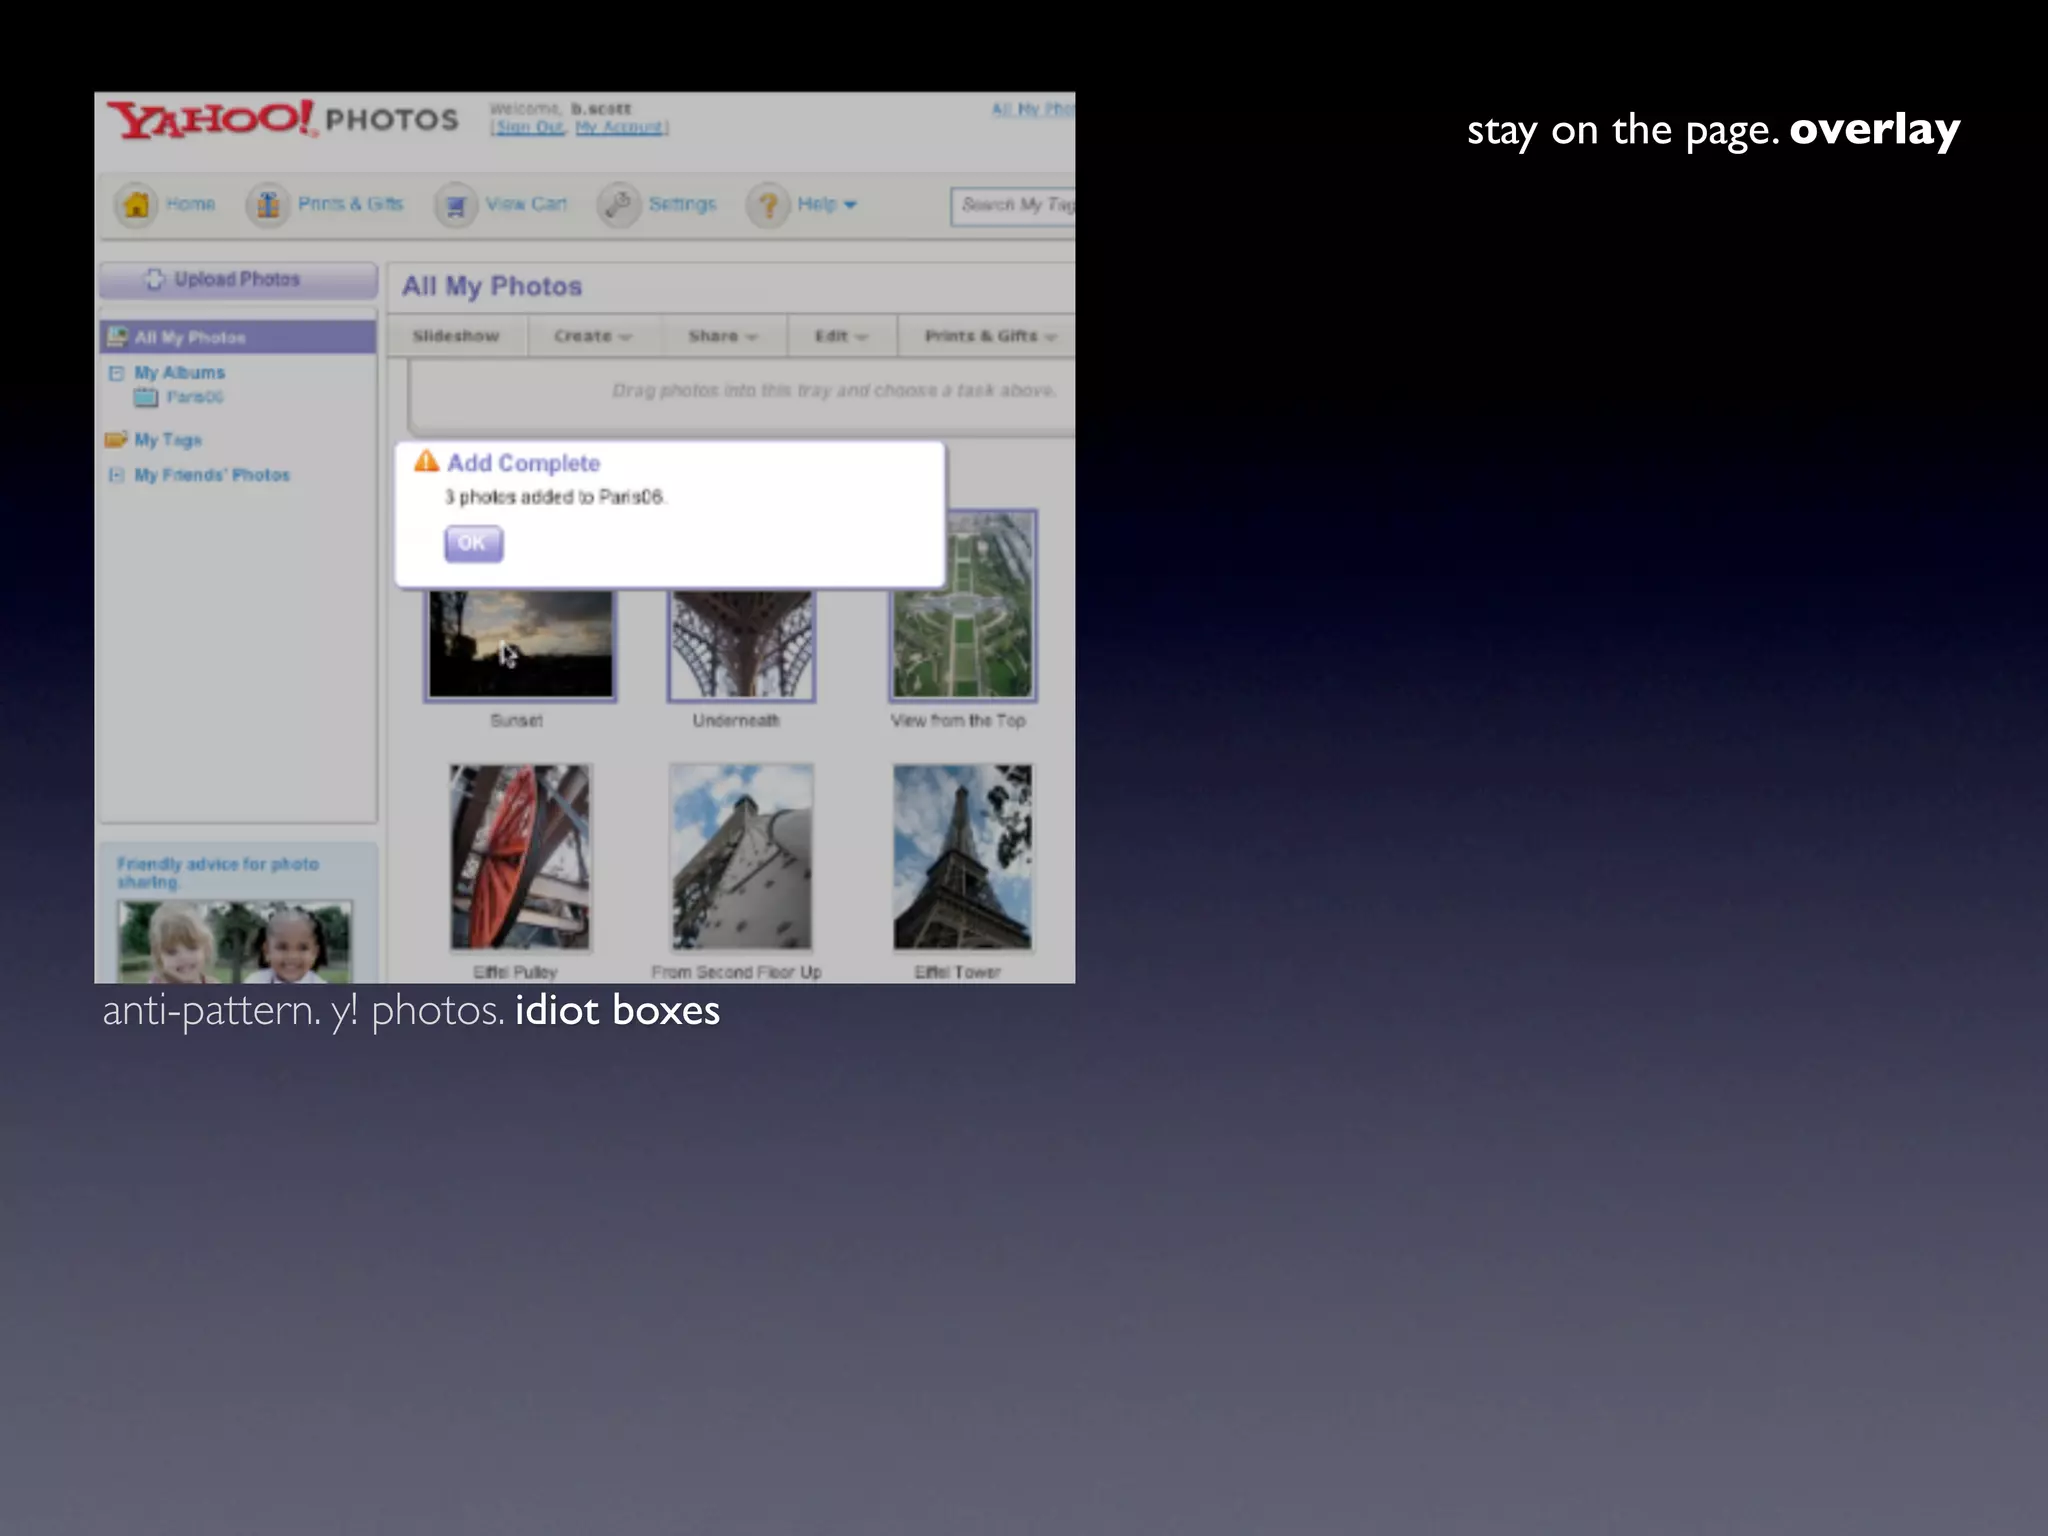The width and height of the screenshot is (2048, 1536).
Task: Open the My Albums item
Action: click(180, 373)
